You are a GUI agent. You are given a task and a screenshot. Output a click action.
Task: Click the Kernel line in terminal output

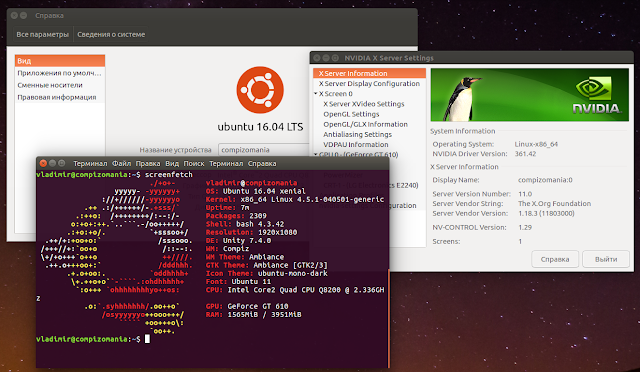(x=295, y=199)
